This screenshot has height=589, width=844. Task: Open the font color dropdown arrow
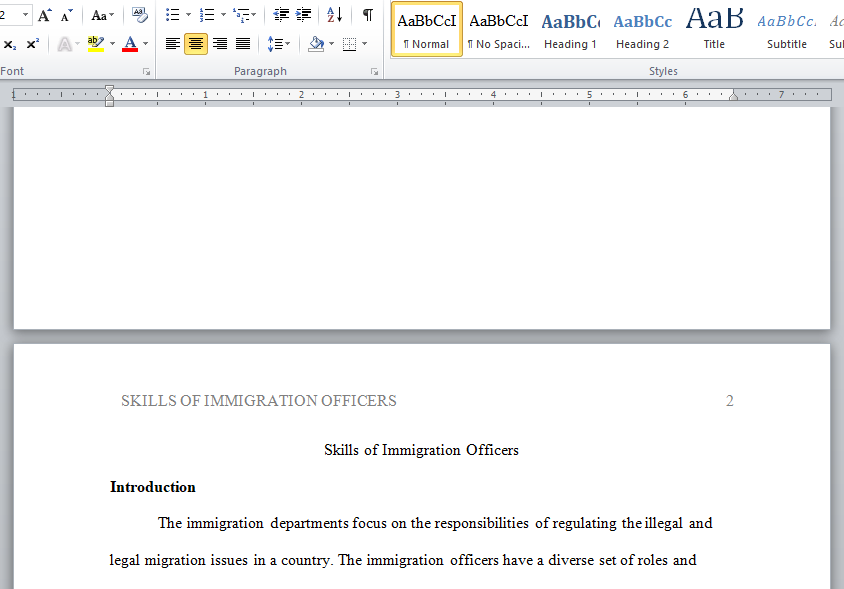tap(145, 44)
